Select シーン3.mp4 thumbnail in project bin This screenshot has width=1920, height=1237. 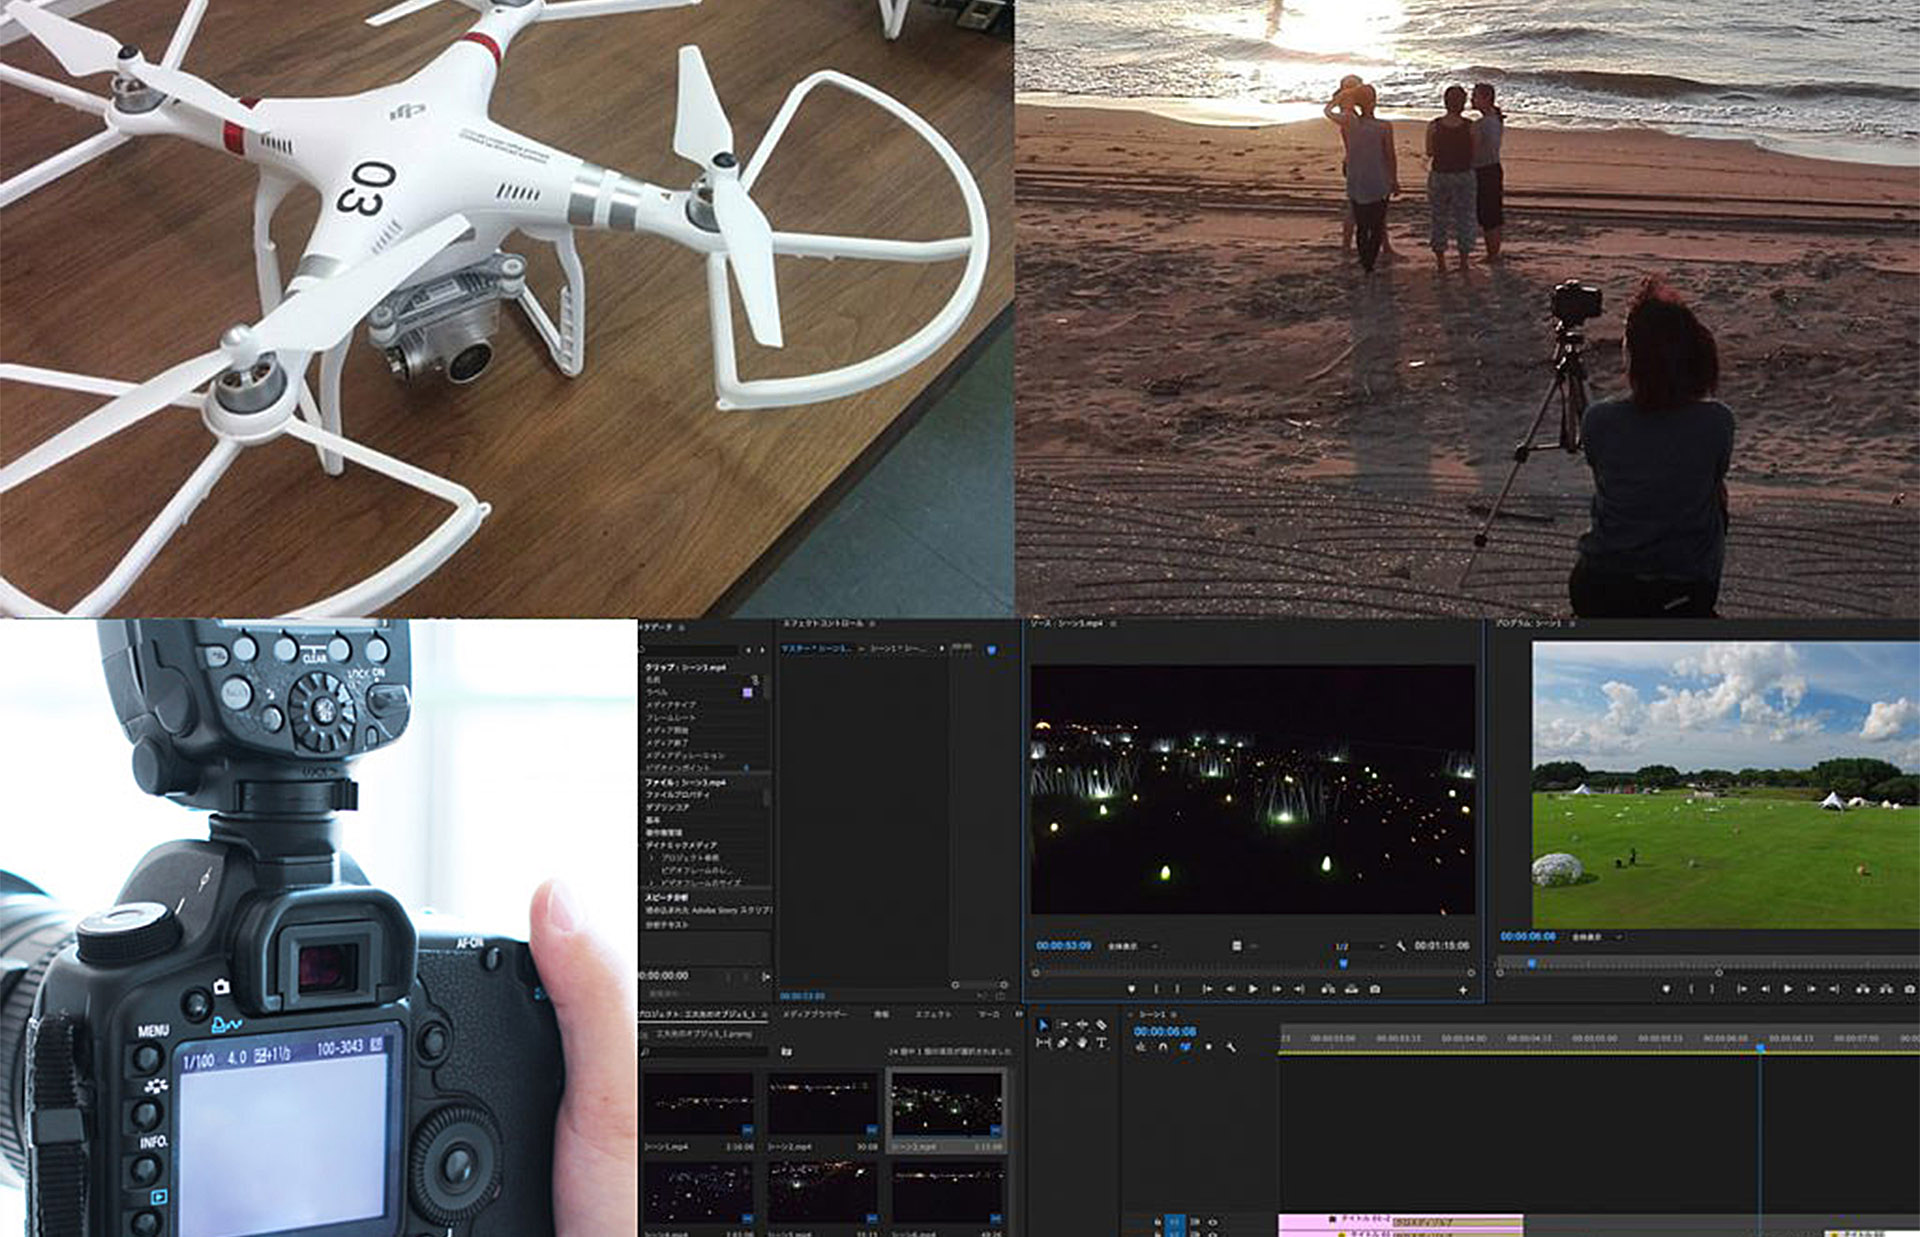tap(946, 1104)
